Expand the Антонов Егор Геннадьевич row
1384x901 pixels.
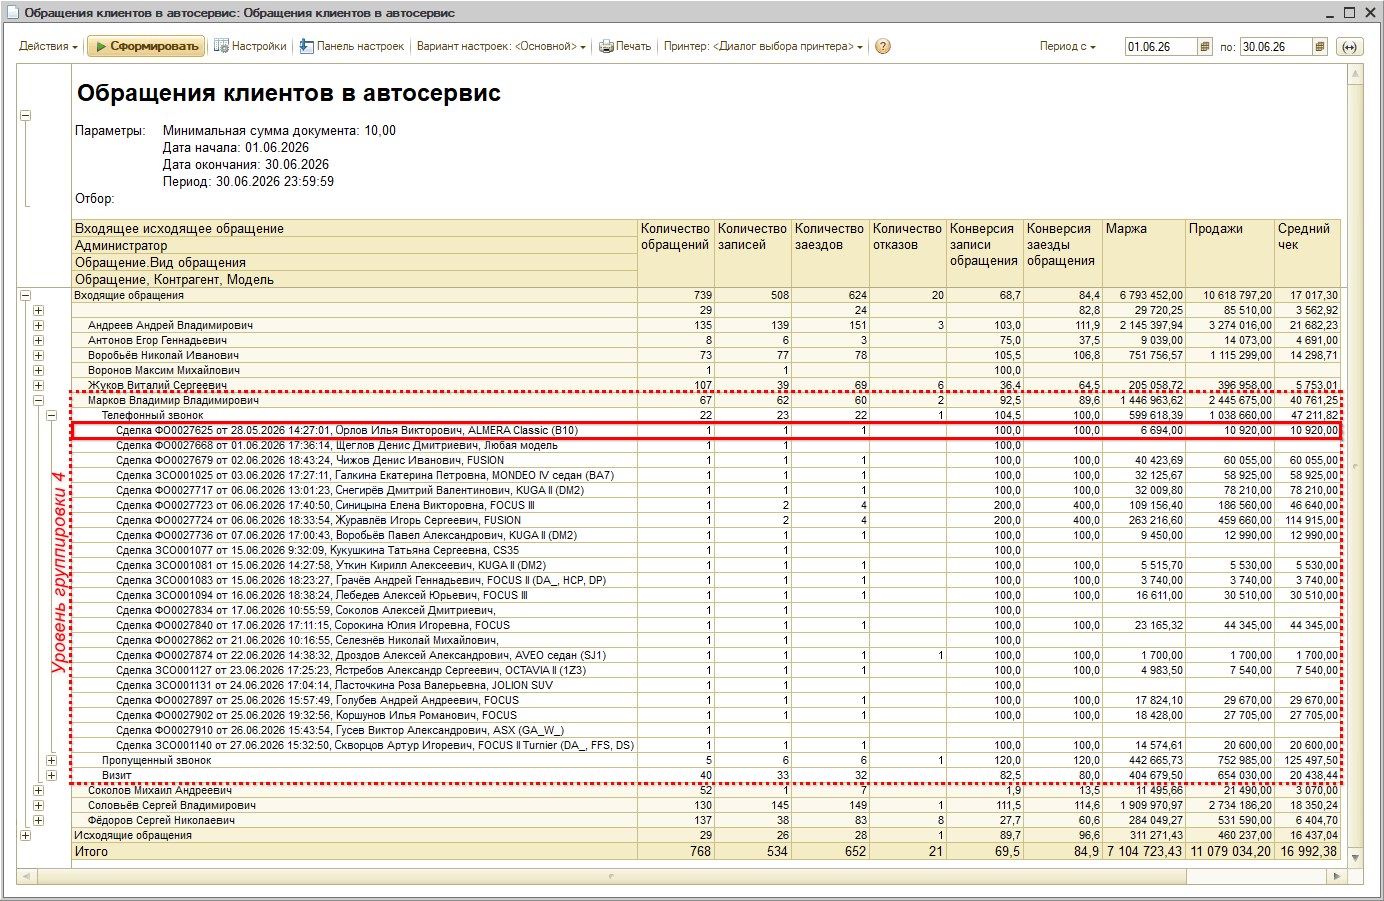pos(38,340)
